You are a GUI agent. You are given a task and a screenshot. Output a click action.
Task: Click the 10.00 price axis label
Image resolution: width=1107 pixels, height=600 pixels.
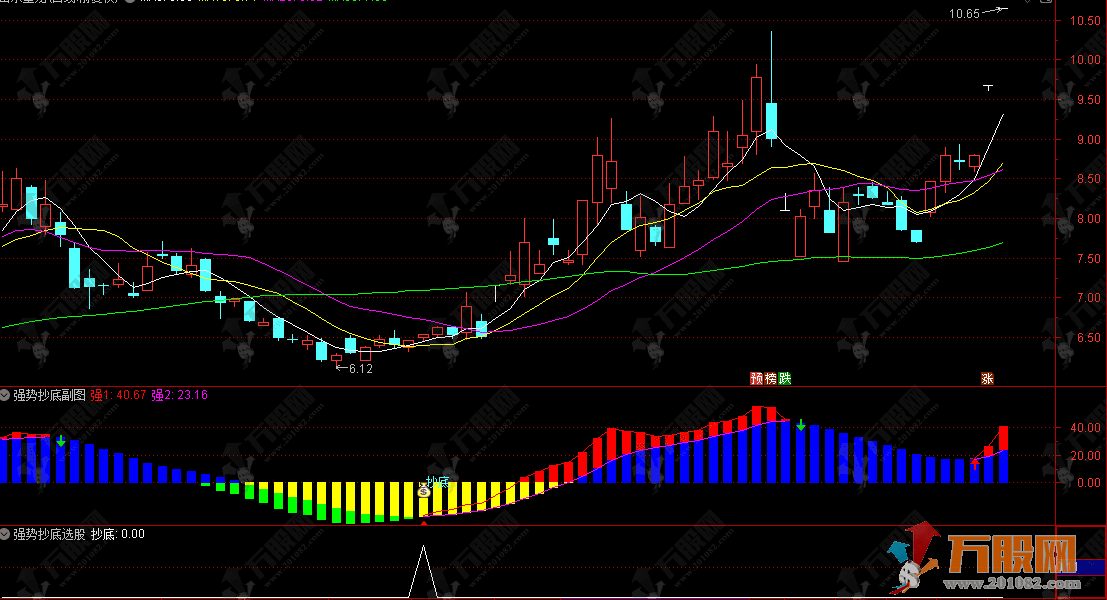tap(1085, 60)
